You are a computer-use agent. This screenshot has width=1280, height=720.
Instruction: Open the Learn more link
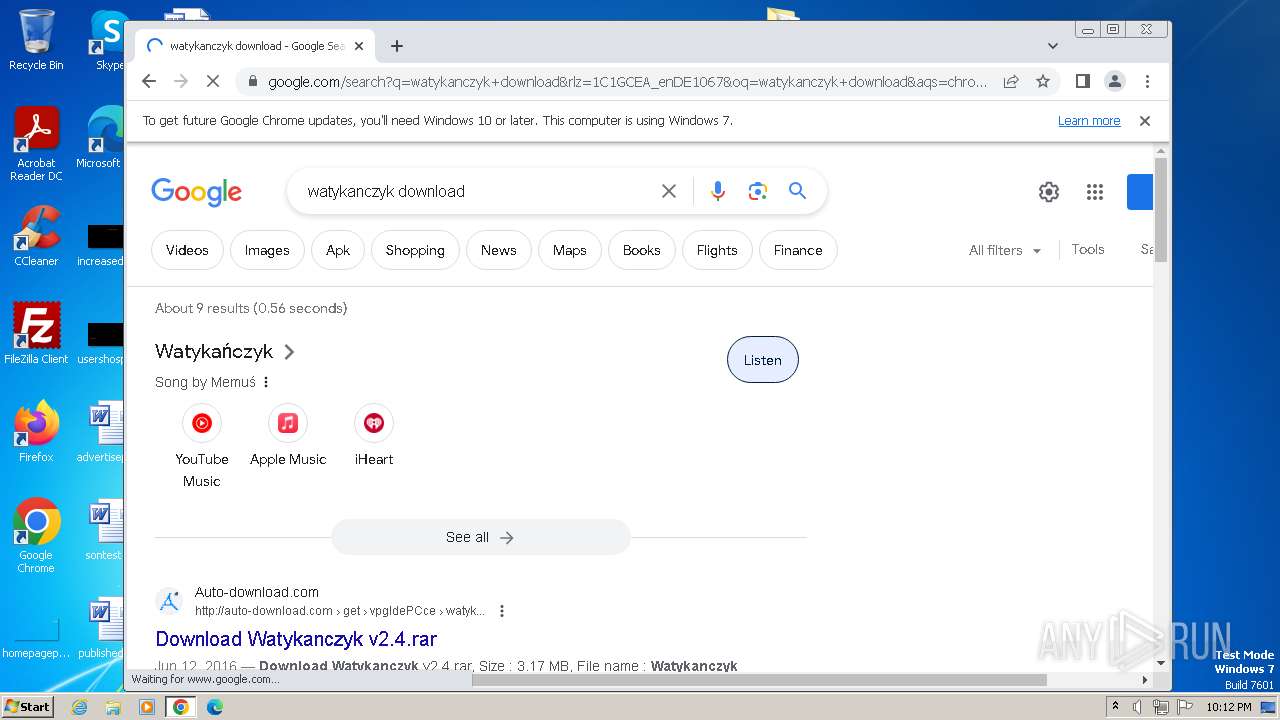[1089, 121]
